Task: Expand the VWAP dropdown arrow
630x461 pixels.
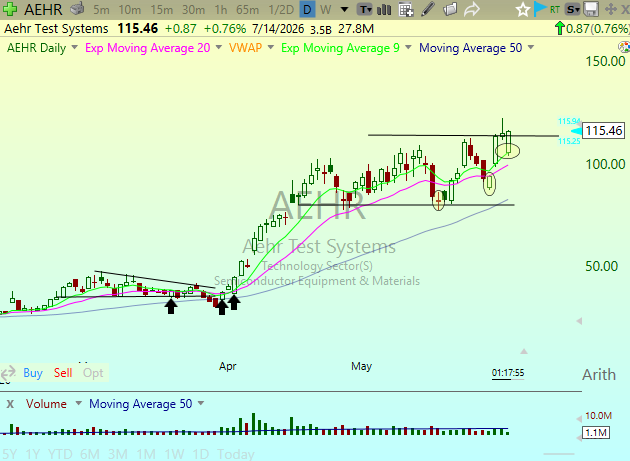Action: (x=271, y=47)
